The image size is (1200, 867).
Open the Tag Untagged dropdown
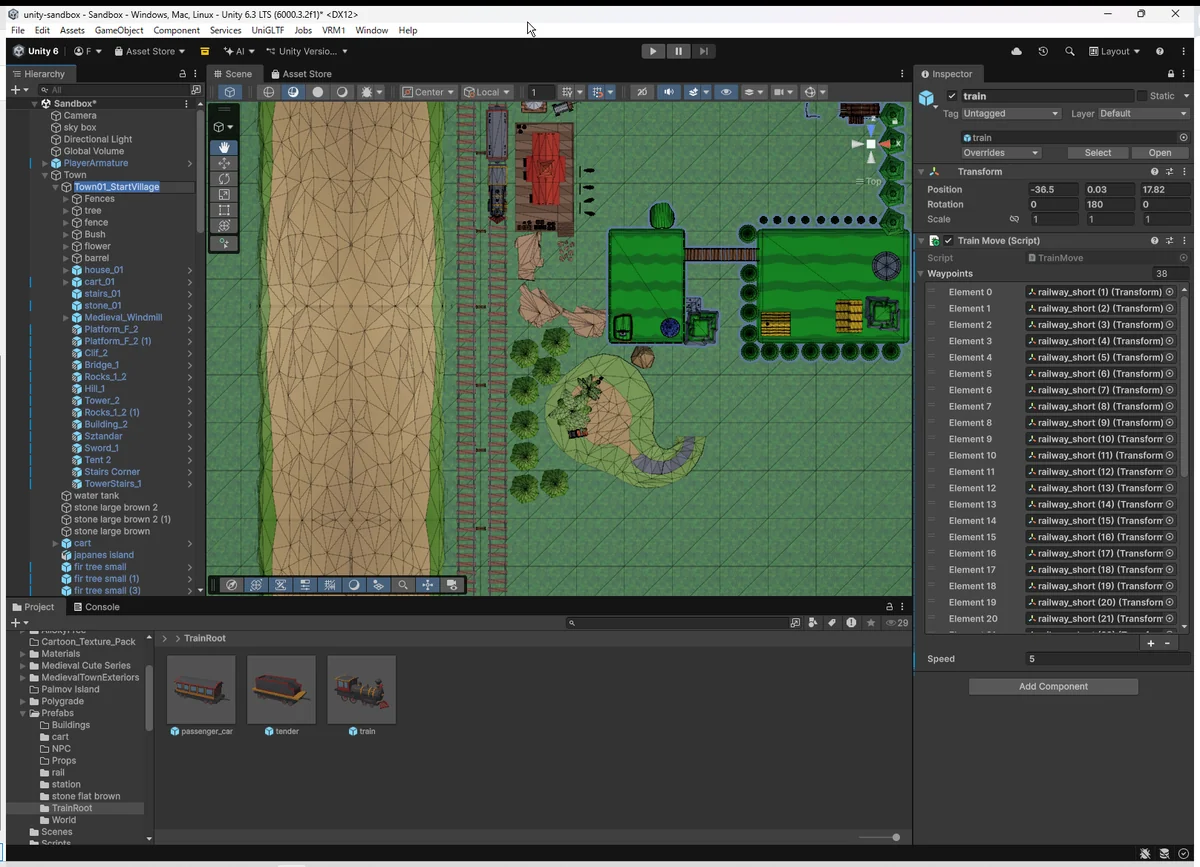[1011, 114]
